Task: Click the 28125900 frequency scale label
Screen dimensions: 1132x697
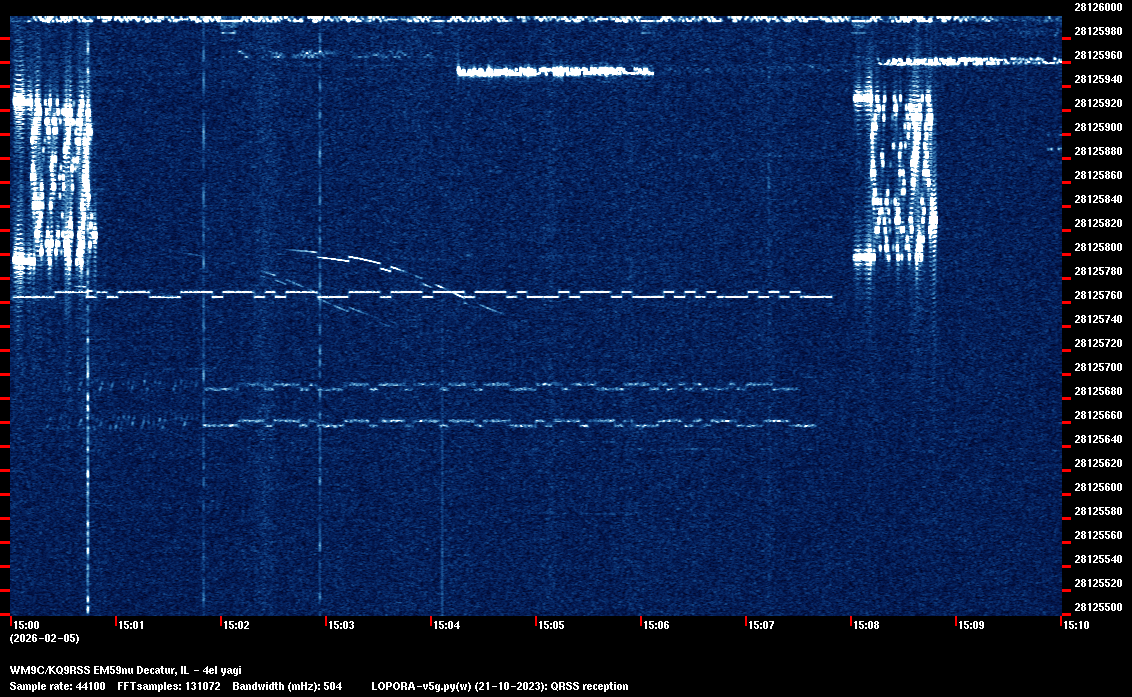Action: [x=1096, y=127]
